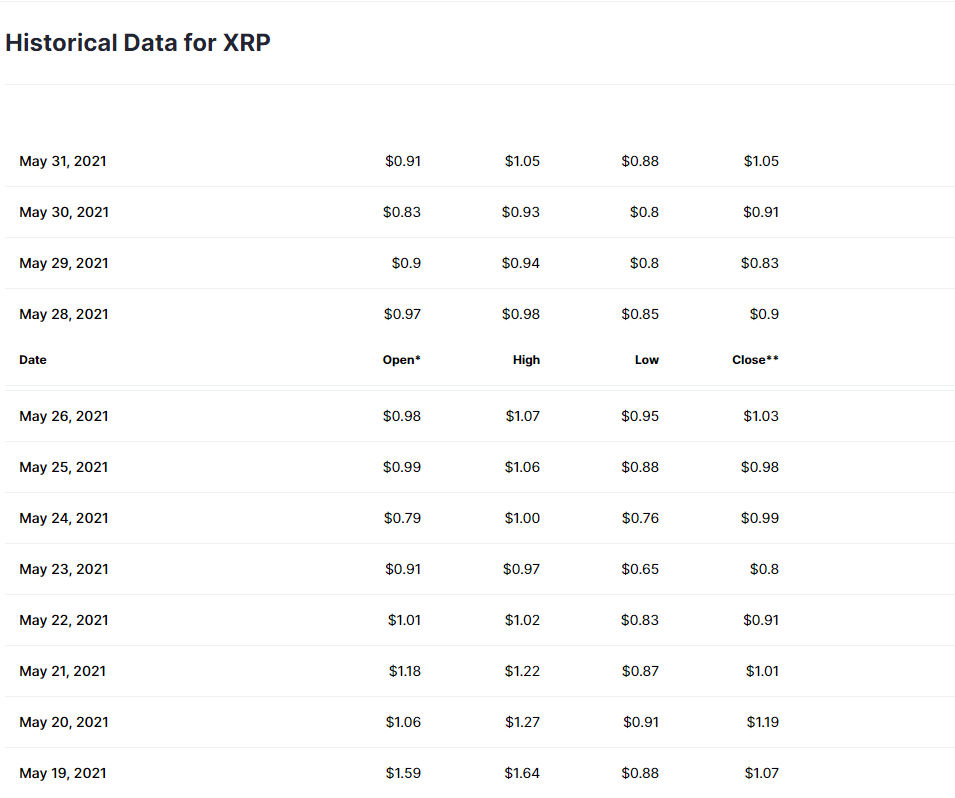This screenshot has width=955, height=798.
Task: Click May 22, 2021 open price $1.01
Action: pos(404,620)
